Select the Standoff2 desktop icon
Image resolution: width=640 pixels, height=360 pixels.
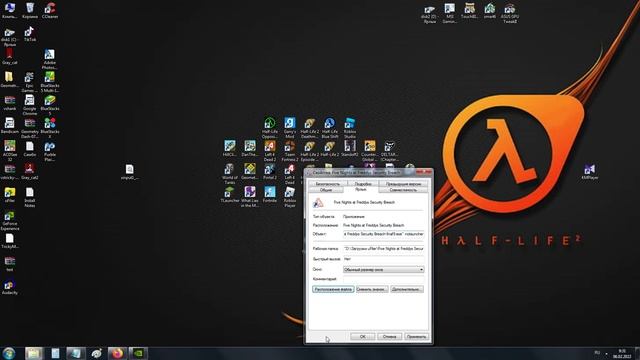point(350,149)
